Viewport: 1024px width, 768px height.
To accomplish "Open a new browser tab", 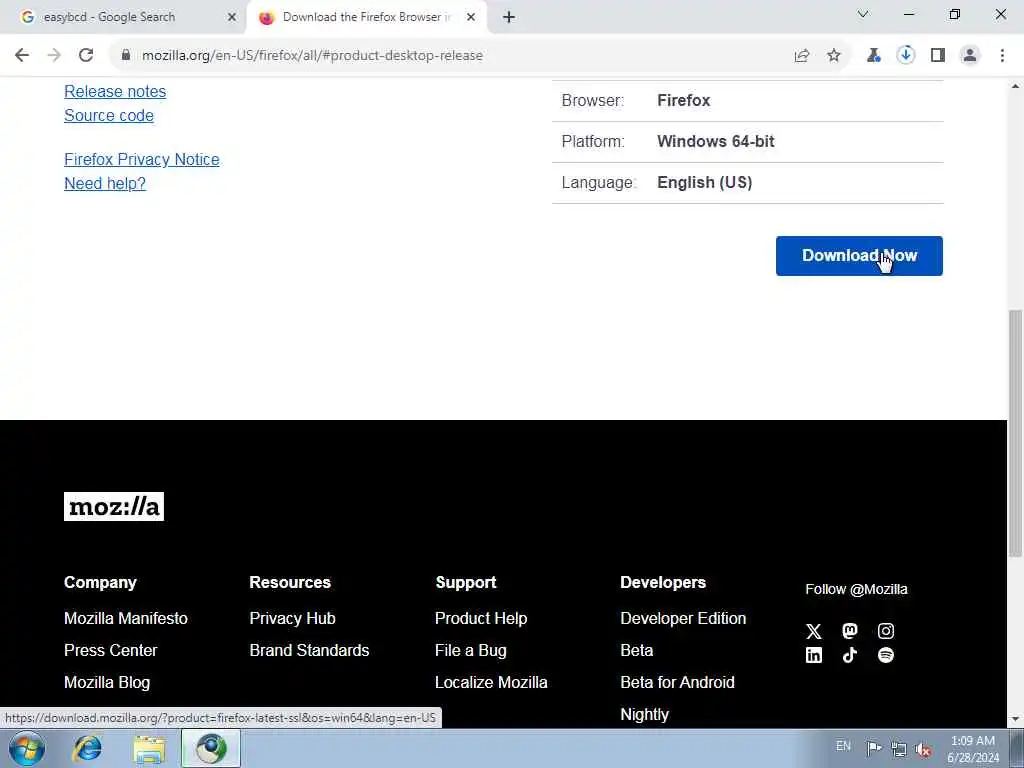I will [509, 18].
